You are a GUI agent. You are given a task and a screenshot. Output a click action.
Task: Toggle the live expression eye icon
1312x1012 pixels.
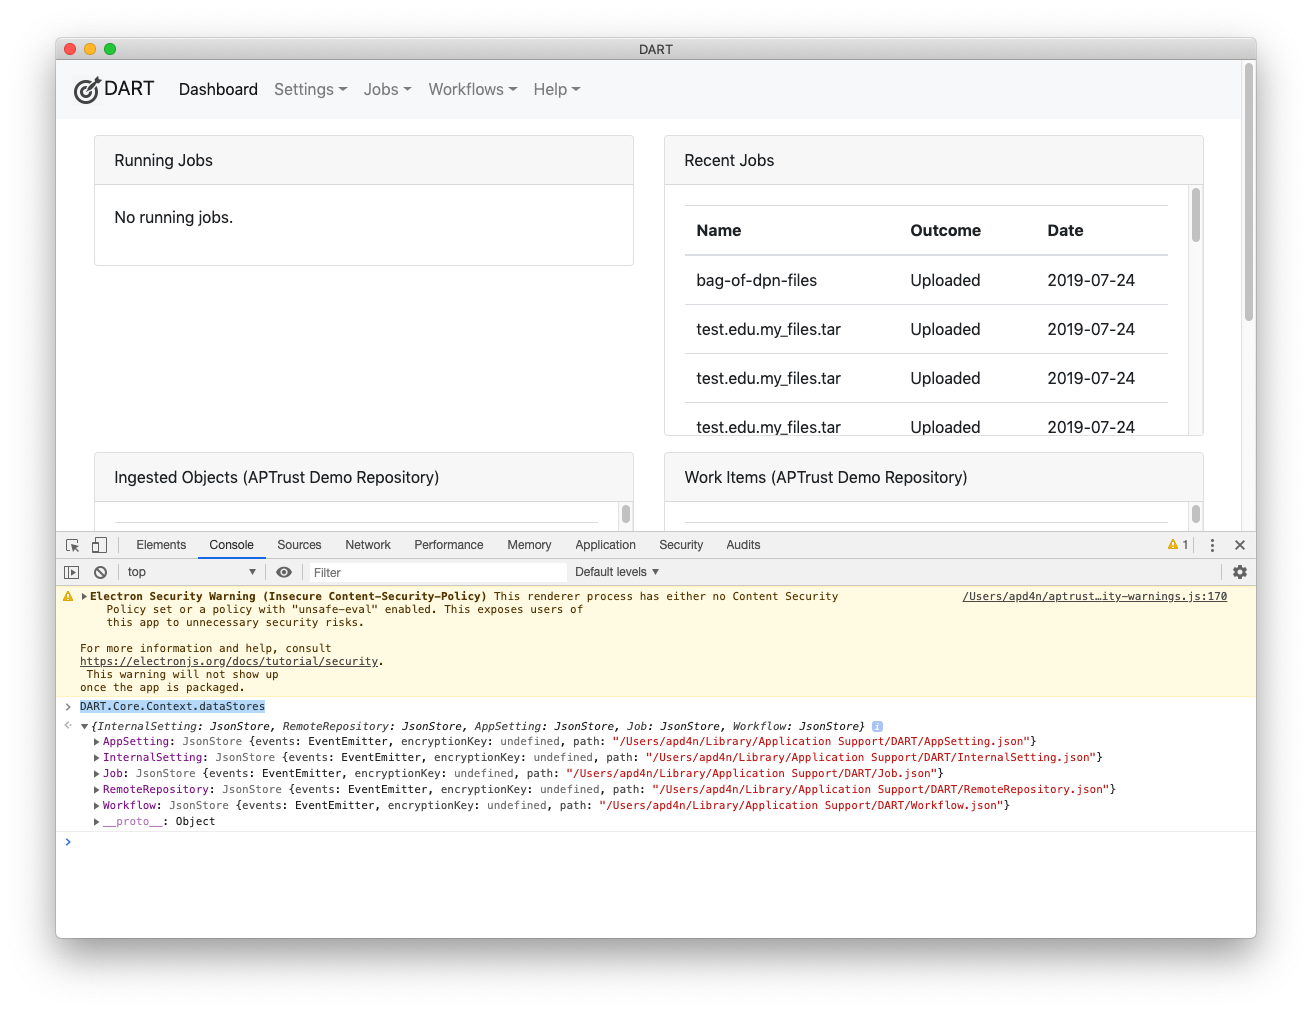tap(284, 572)
